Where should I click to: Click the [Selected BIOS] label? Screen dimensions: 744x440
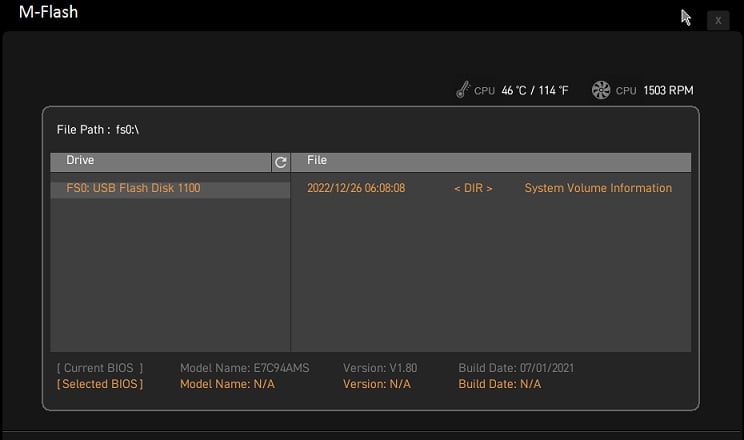click(100, 384)
